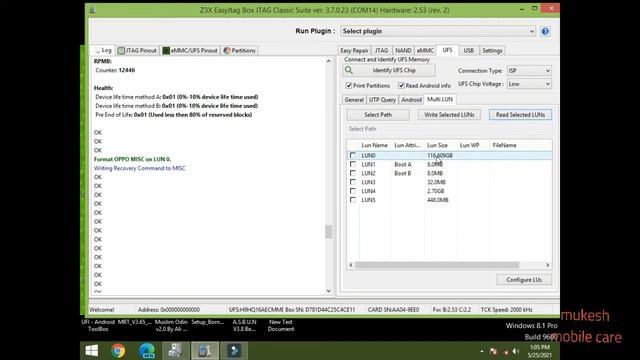640x360 pixels.
Task: Open the Settings tab
Action: (x=492, y=51)
